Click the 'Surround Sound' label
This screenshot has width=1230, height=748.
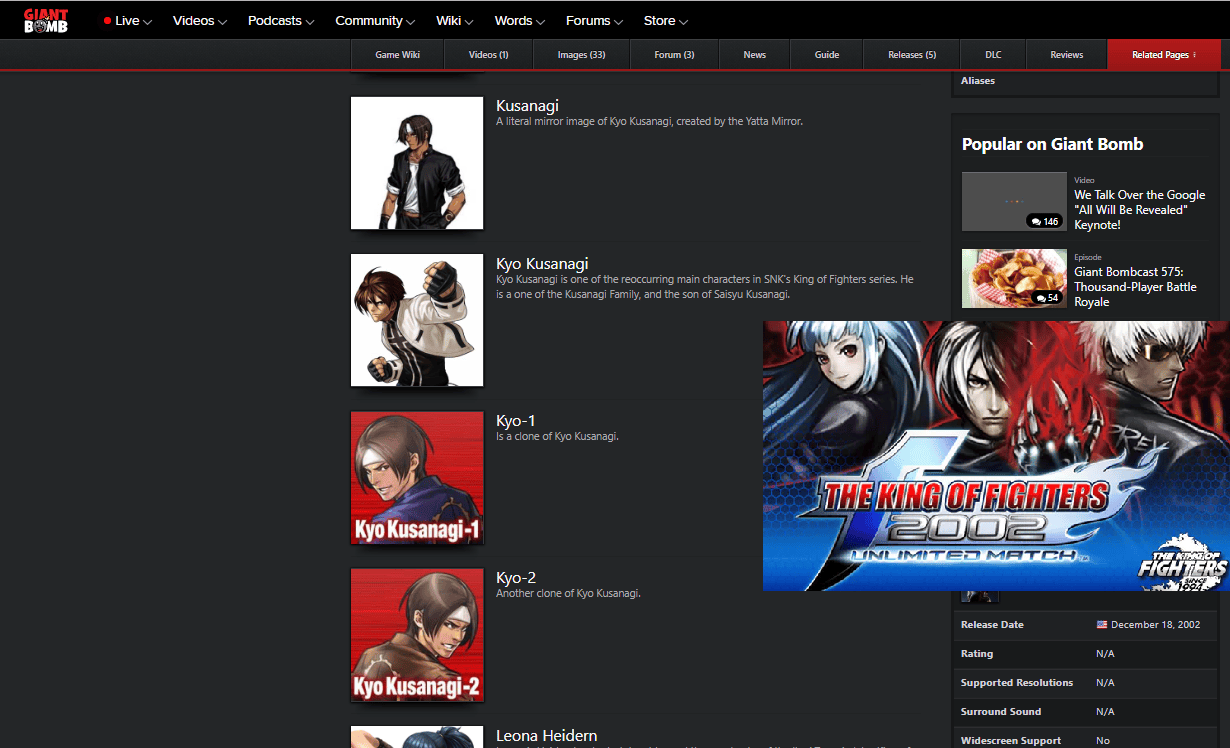click(1001, 712)
